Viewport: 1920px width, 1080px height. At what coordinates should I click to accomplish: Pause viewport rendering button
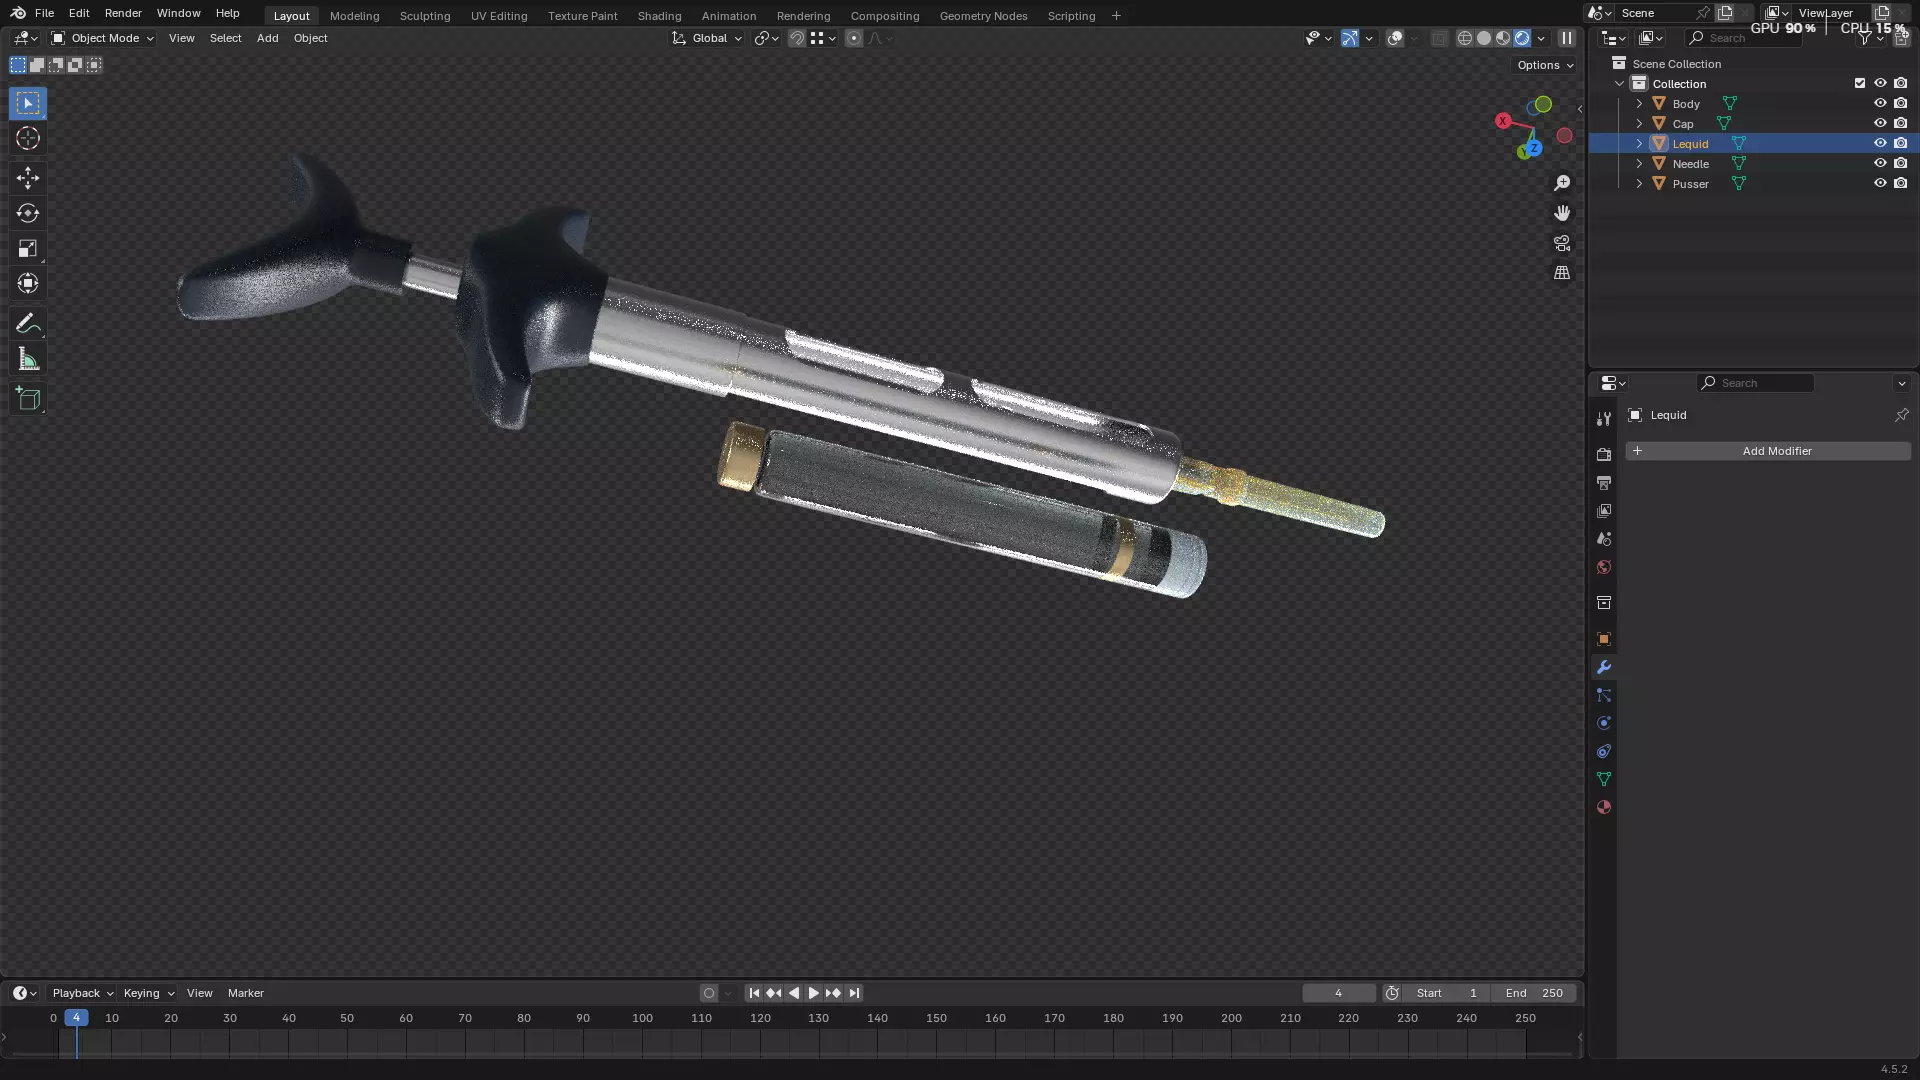point(1567,38)
